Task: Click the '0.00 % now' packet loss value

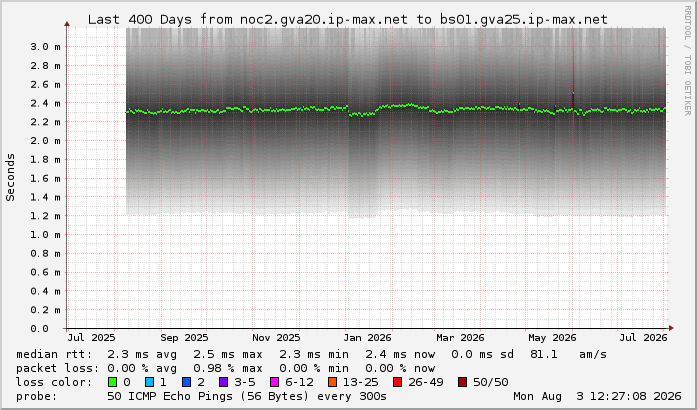Action: pyautogui.click(x=400, y=368)
